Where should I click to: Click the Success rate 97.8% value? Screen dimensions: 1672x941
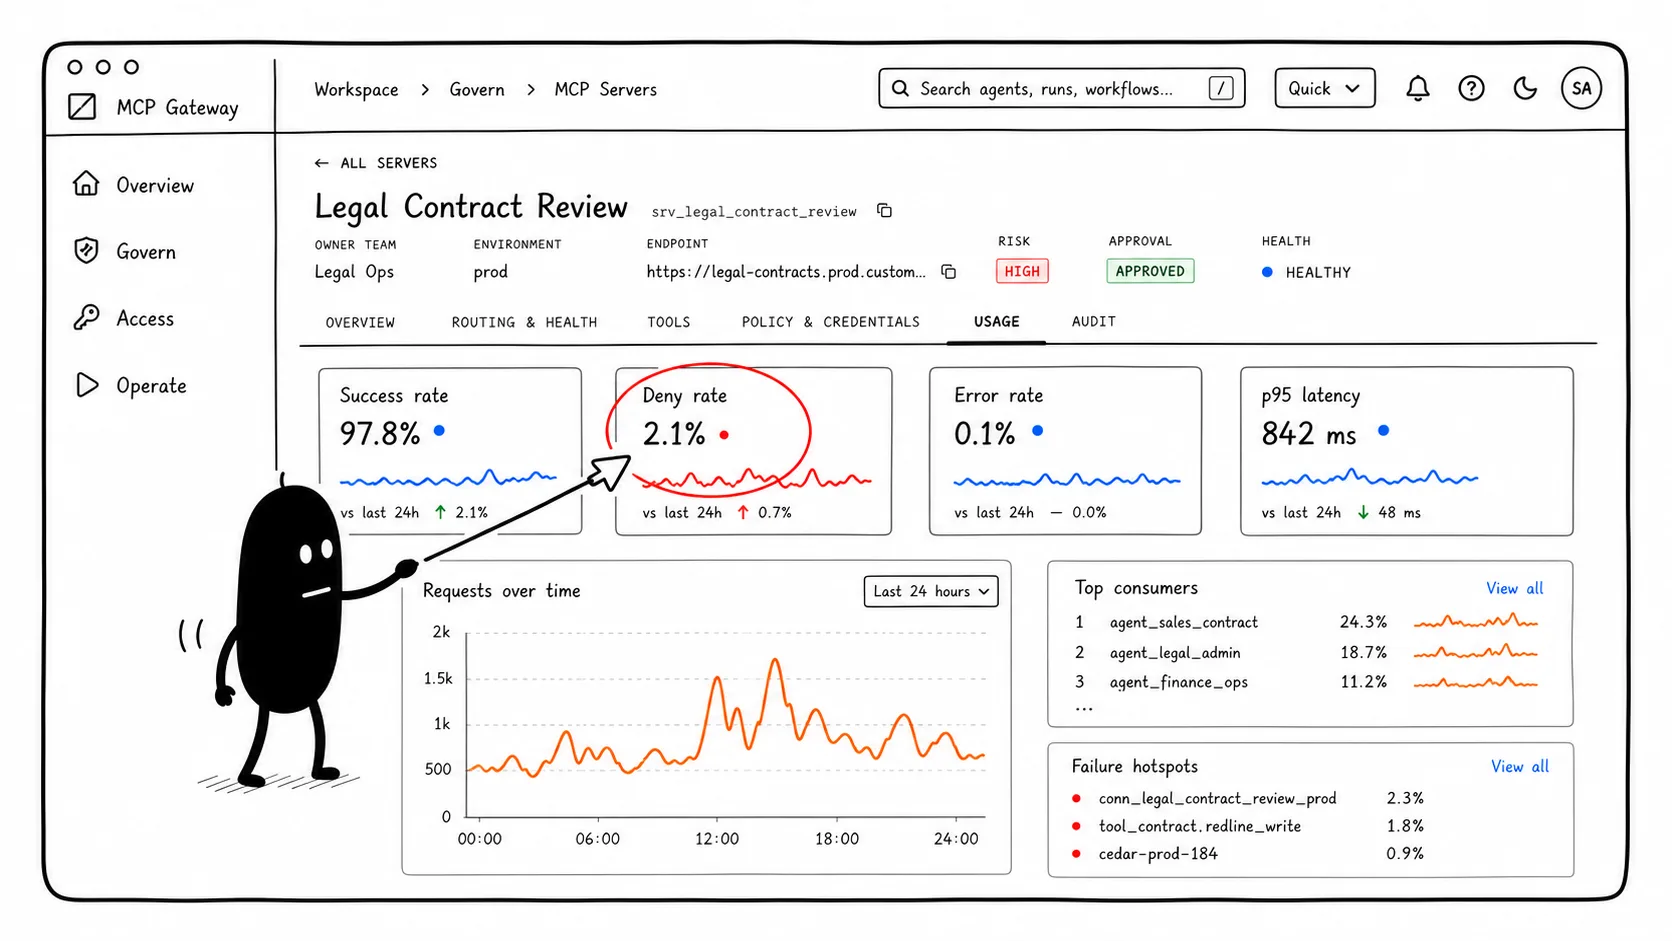pos(379,434)
